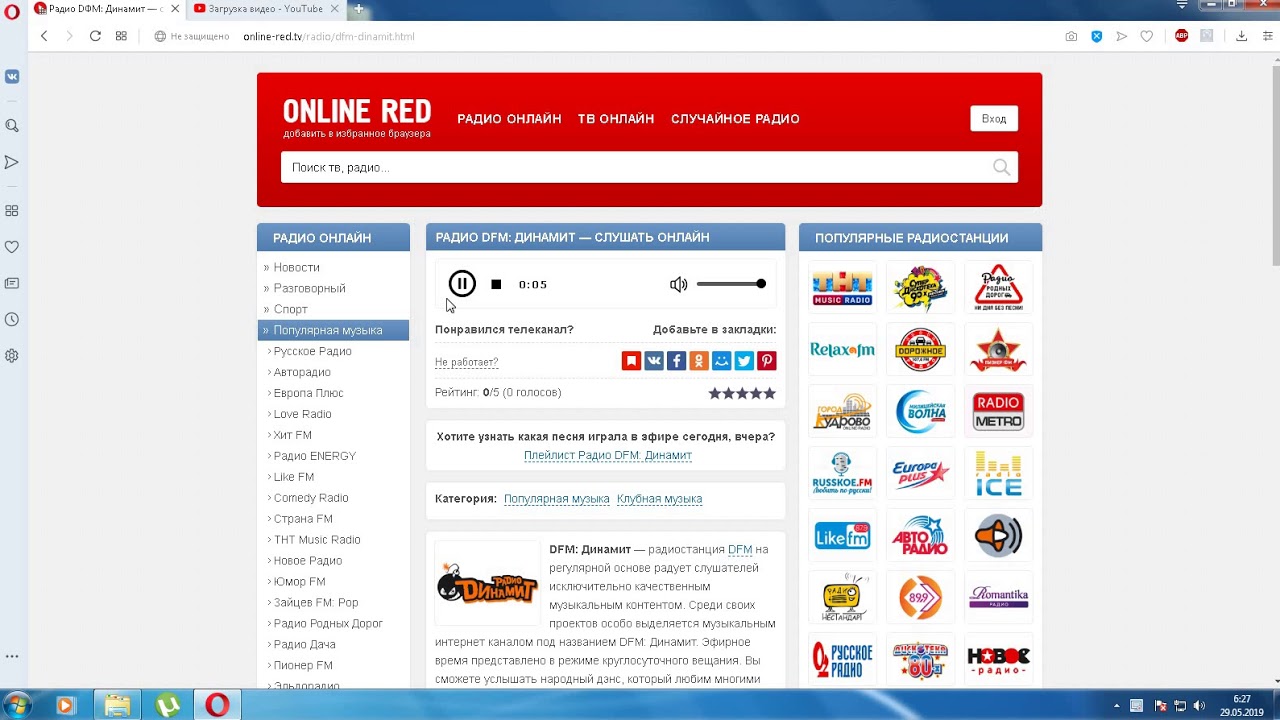1280x720 pixels.
Task: Open the Плейлист Радио DFM: Динамит link
Action: coord(608,455)
